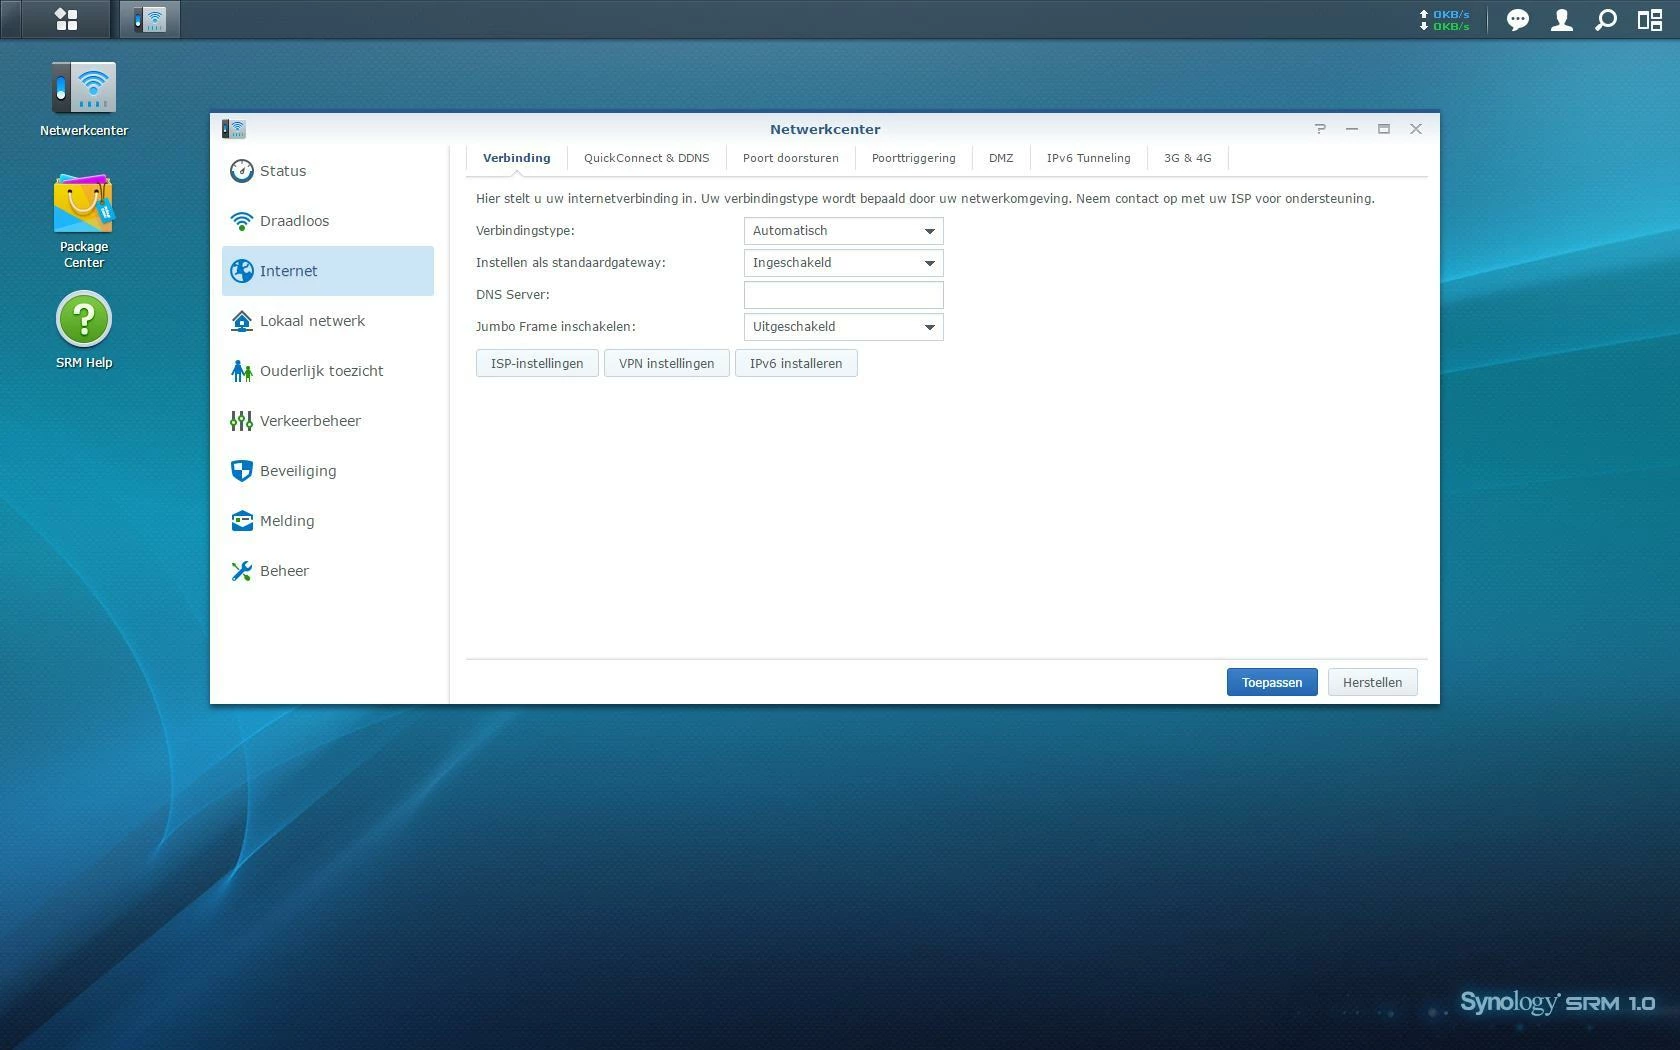This screenshot has height=1050, width=1680.
Task: Open the widgets panel icon
Action: tap(1650, 20)
